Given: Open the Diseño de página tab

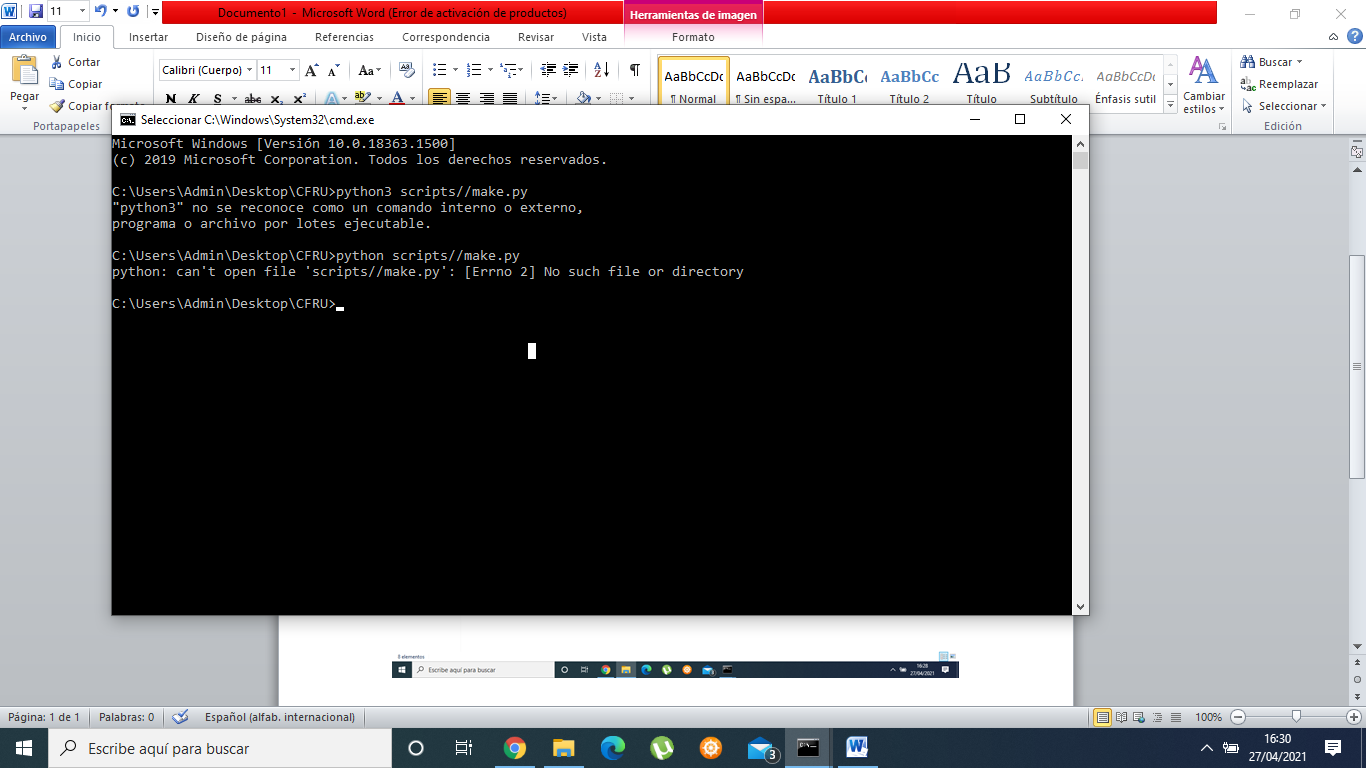Looking at the screenshot, I should pos(241,37).
